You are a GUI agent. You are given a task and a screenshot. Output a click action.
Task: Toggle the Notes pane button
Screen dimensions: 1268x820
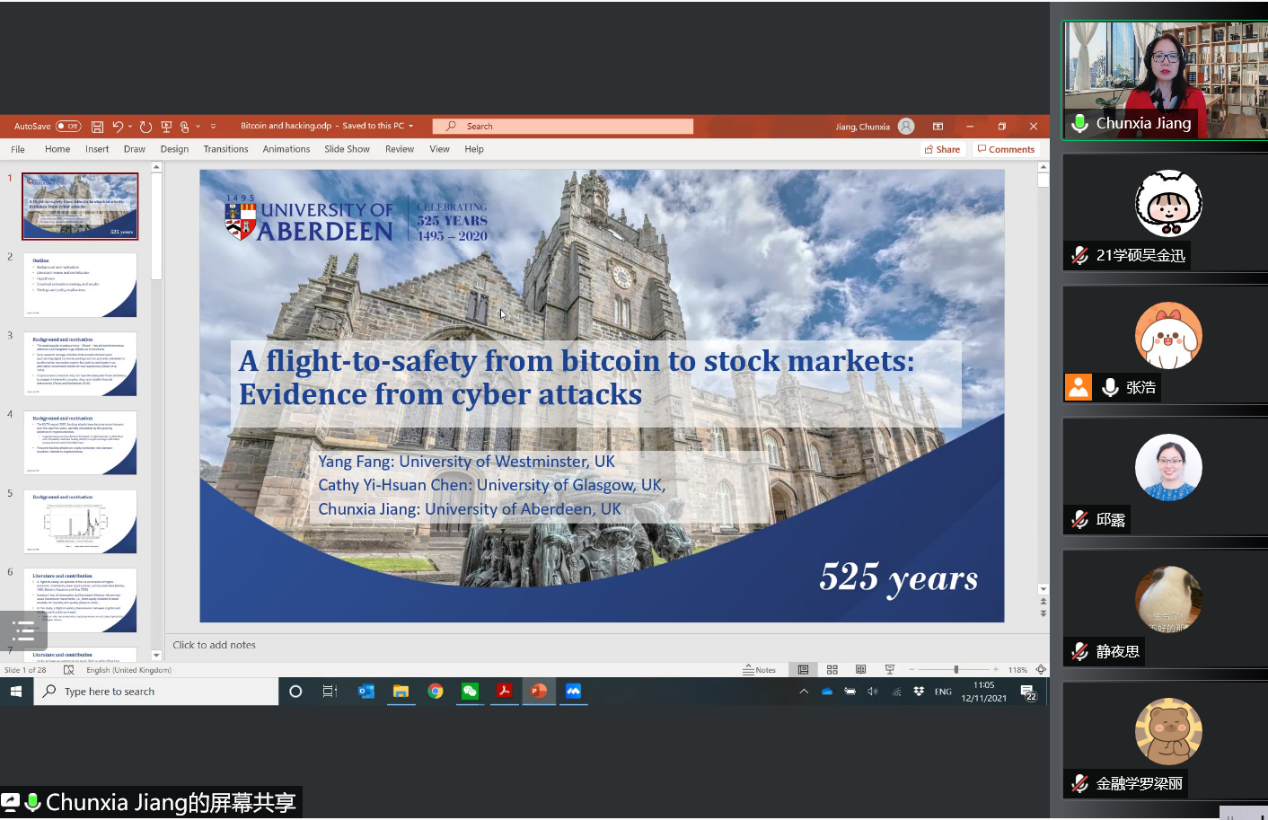759,670
